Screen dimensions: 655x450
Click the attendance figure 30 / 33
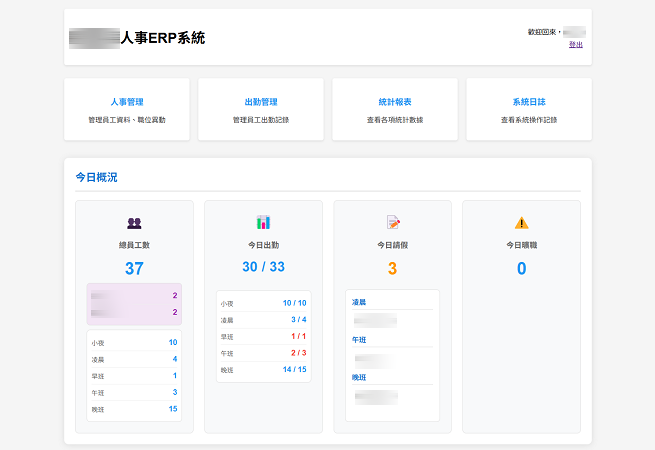263,267
